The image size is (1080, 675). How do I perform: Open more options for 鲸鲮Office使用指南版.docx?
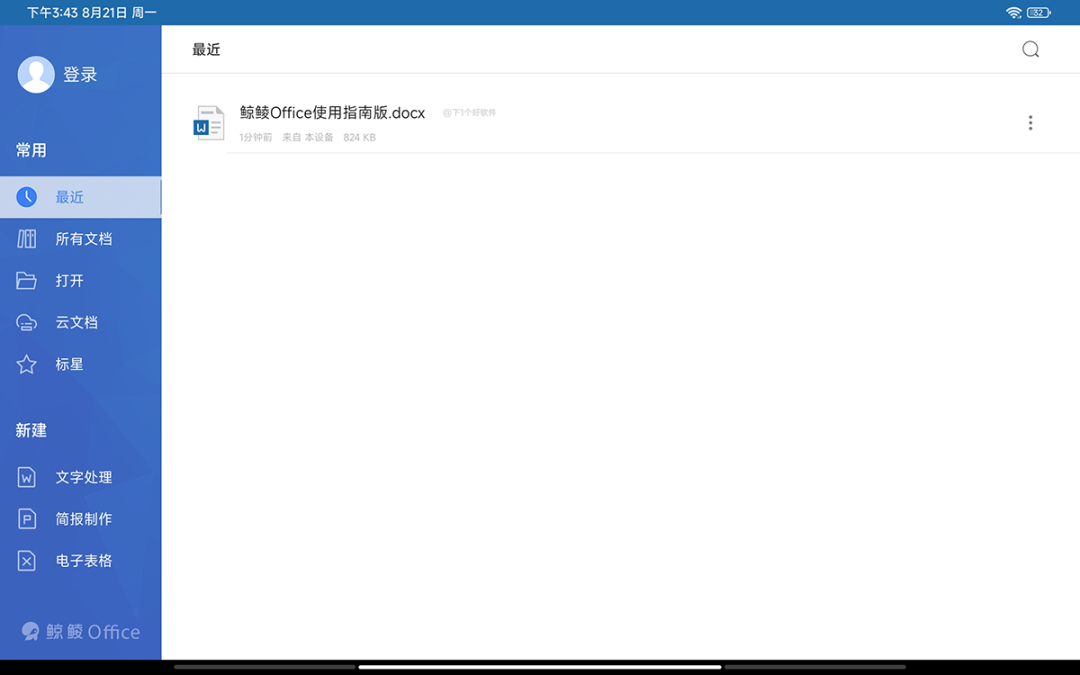pyautogui.click(x=1030, y=123)
